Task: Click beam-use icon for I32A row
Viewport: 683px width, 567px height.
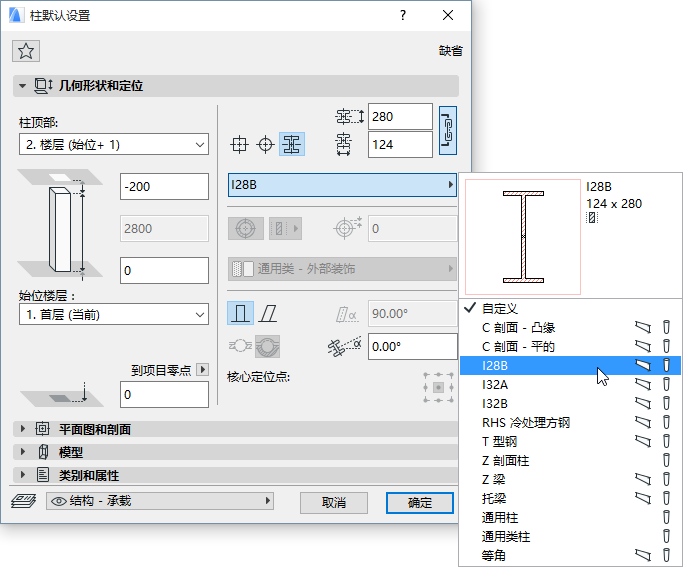Action: (642, 384)
